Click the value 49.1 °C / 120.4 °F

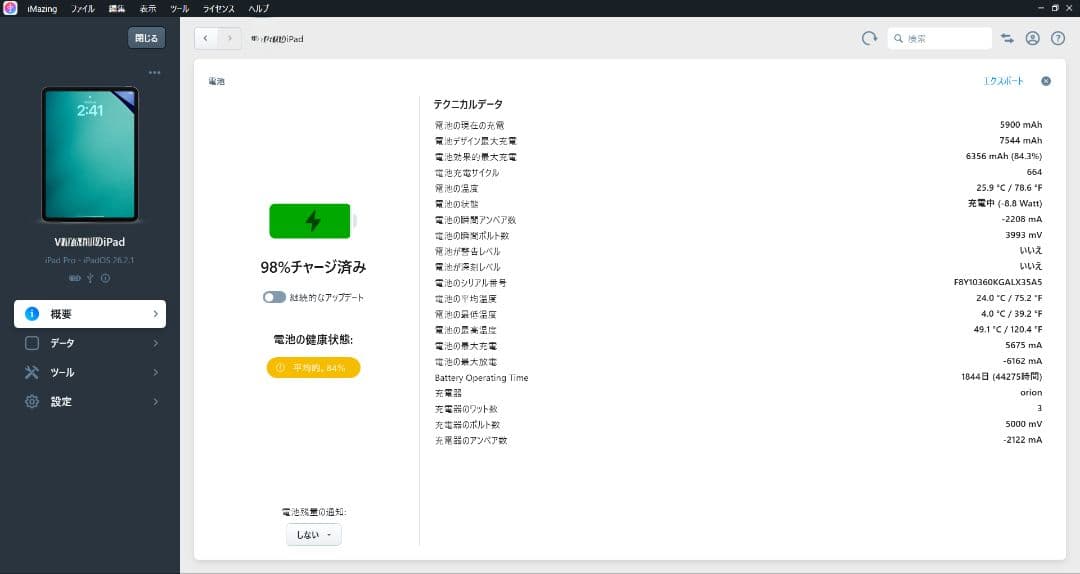[1008, 329]
